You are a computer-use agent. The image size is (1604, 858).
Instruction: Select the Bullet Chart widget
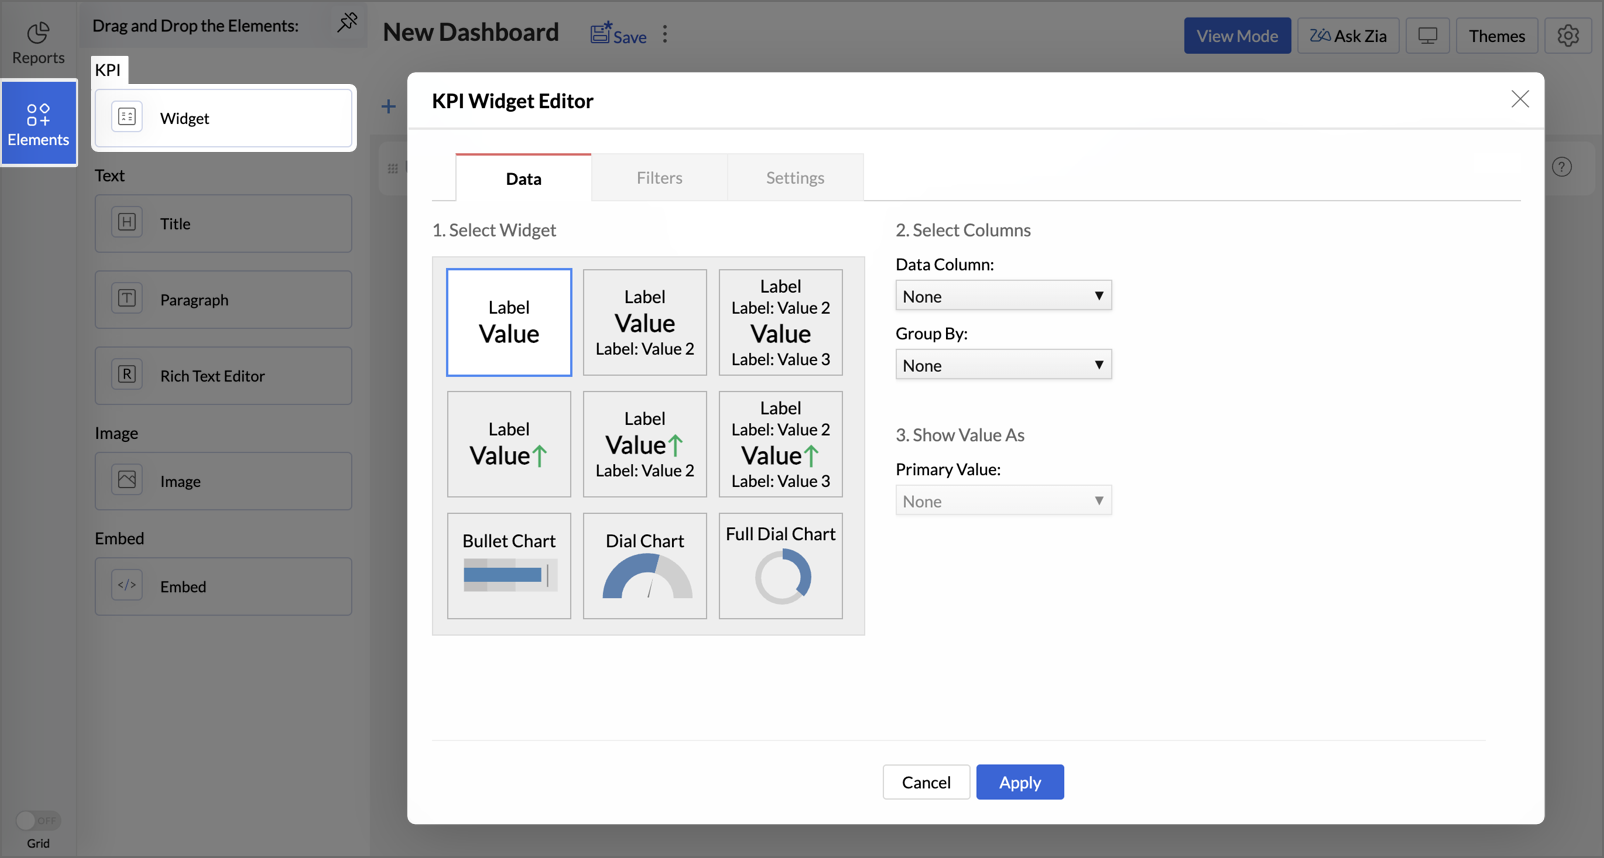point(509,566)
